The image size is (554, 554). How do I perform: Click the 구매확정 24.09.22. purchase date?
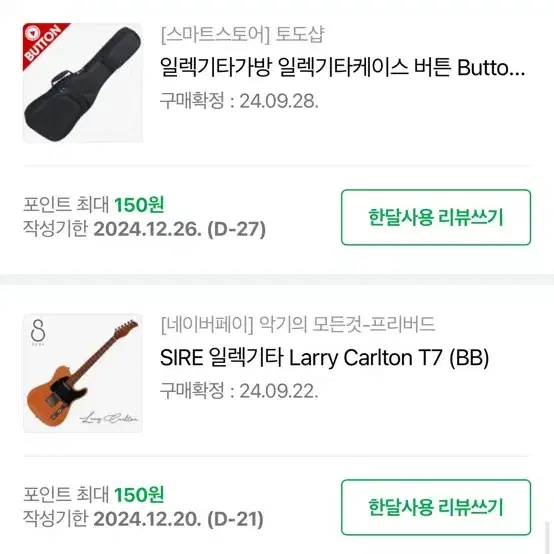click(239, 391)
